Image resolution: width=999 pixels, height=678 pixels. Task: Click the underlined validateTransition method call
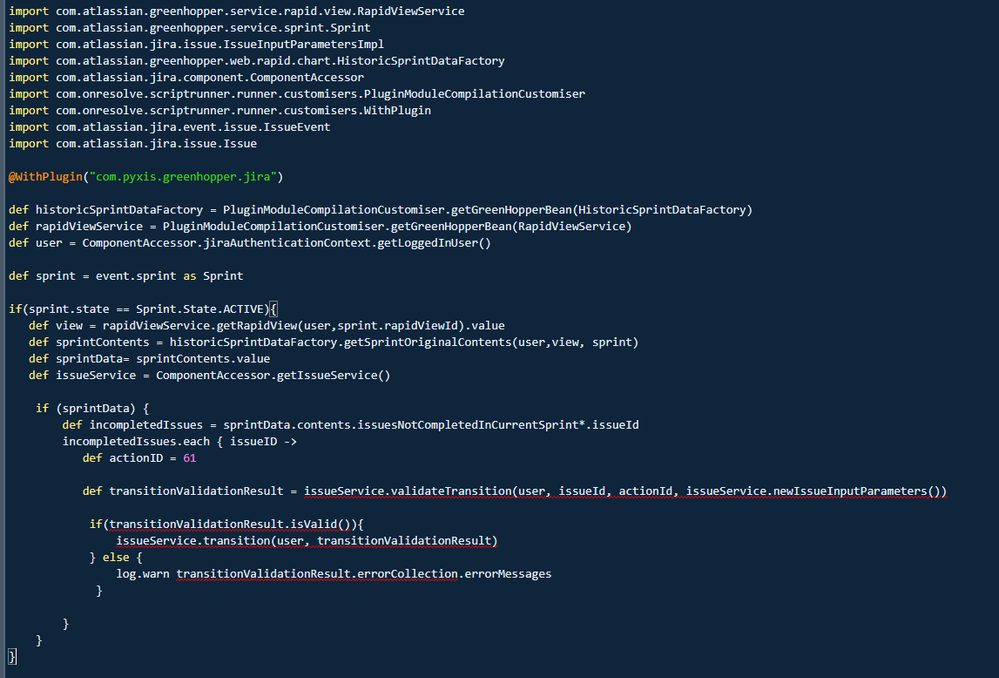click(416, 491)
